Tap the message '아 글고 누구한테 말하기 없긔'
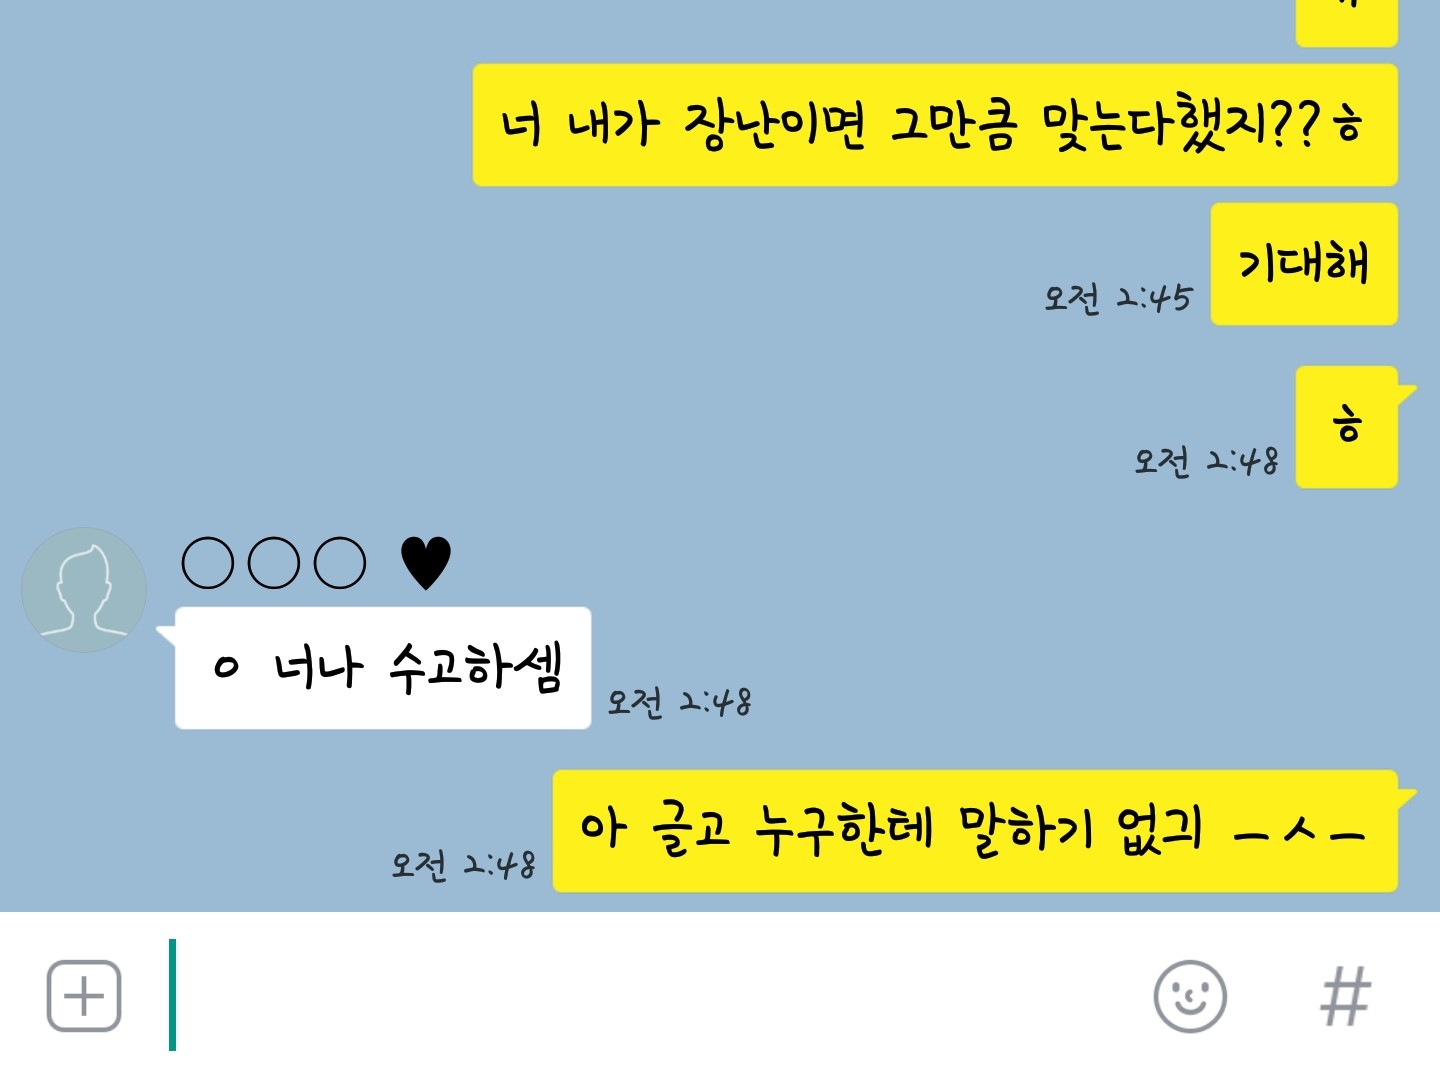 coord(975,831)
